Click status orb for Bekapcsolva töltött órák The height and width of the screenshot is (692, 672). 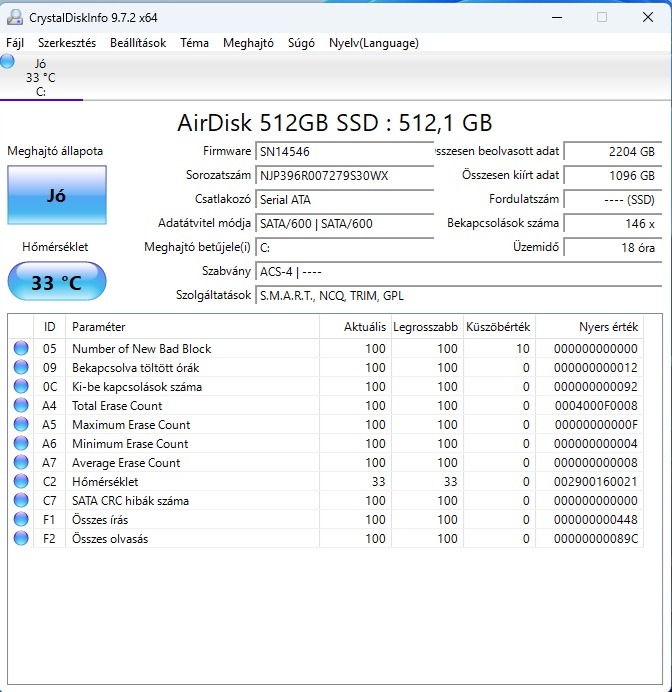21,367
